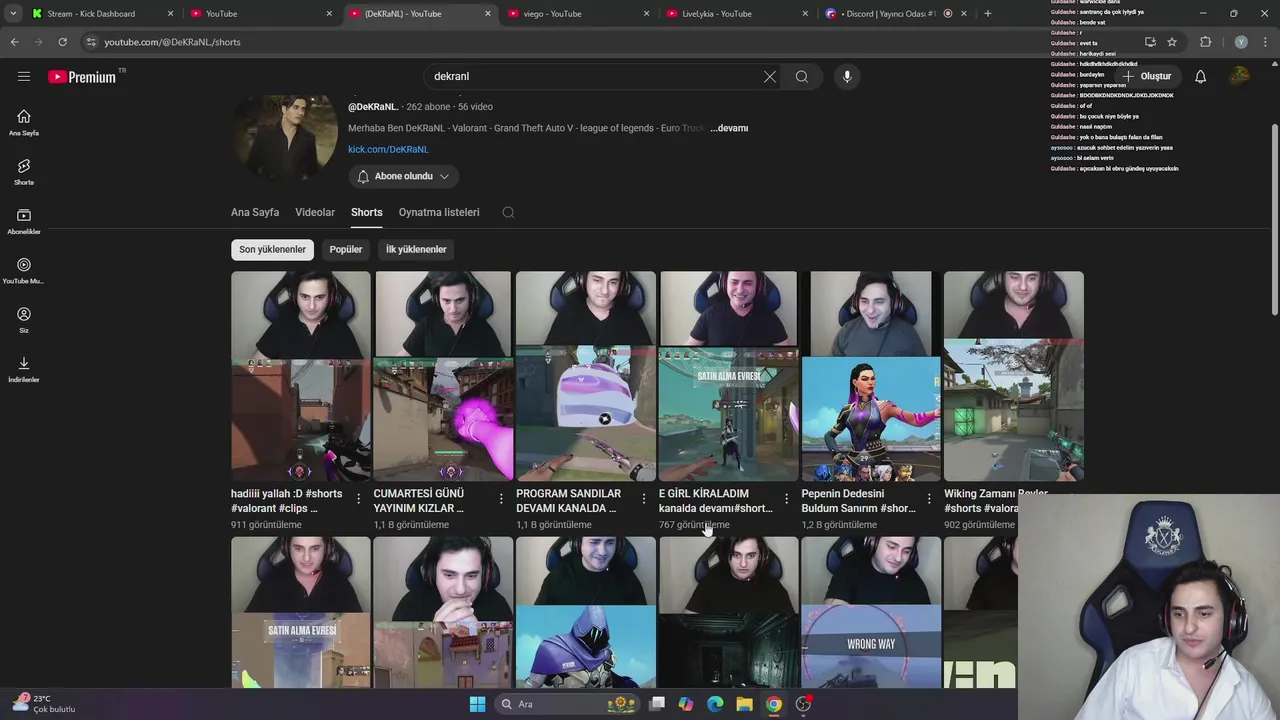
Task: Switch to the Videolar channel tab
Action: pyautogui.click(x=315, y=212)
